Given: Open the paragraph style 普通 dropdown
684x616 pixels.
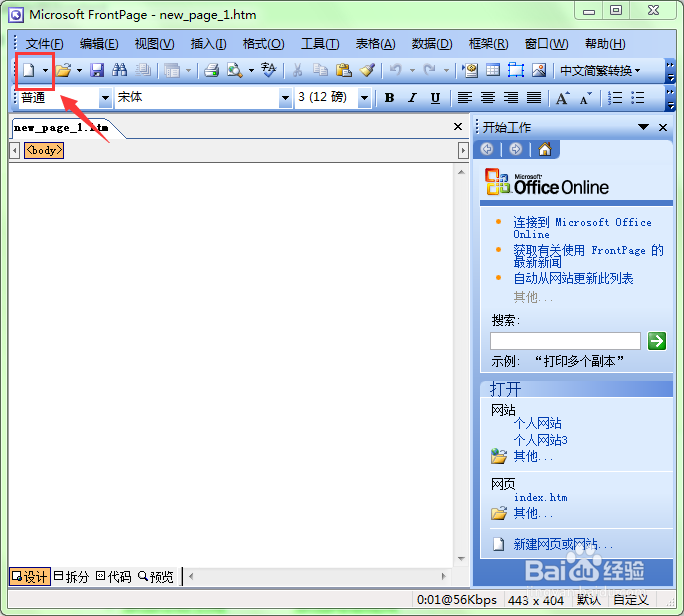Looking at the screenshot, I should pos(105,98).
